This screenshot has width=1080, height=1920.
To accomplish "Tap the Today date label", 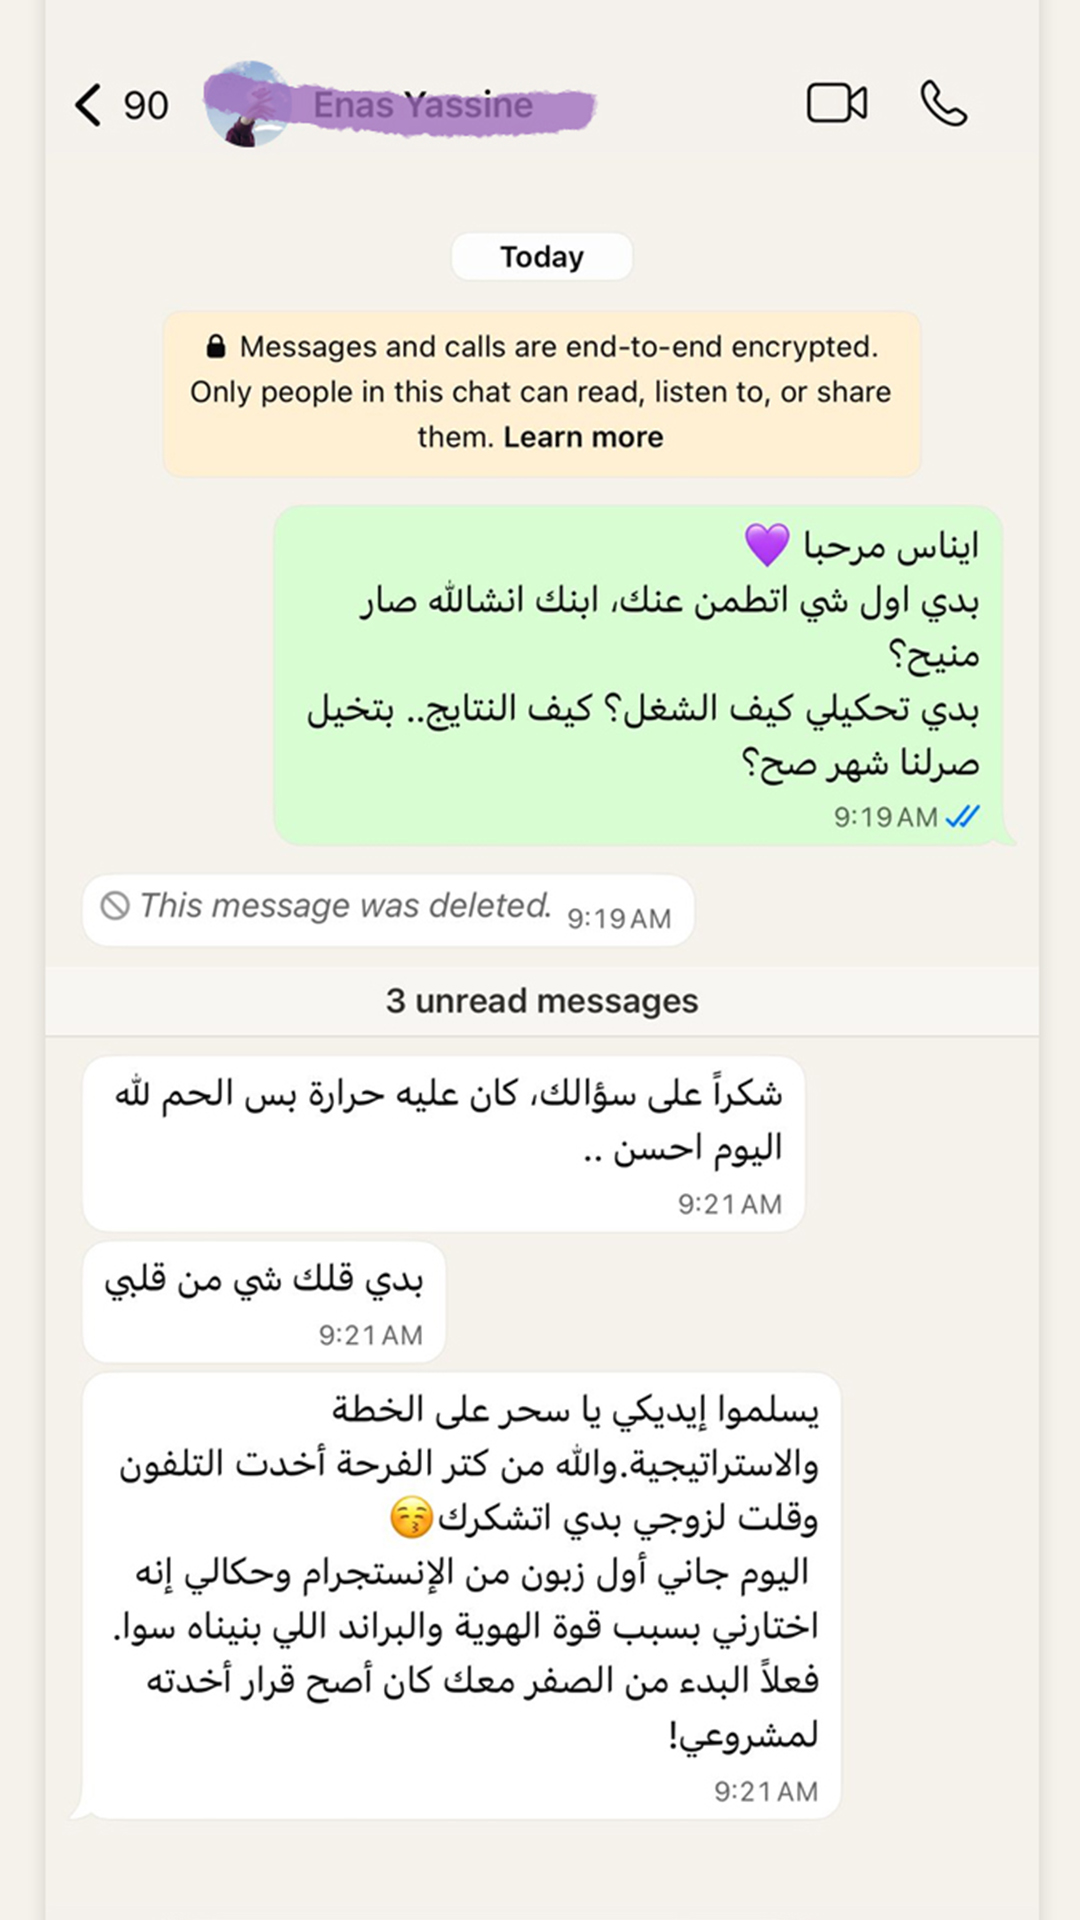I will (541, 257).
